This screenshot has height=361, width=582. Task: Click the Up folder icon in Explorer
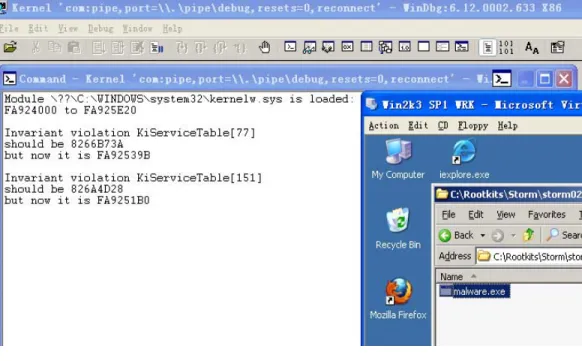pyautogui.click(x=529, y=235)
